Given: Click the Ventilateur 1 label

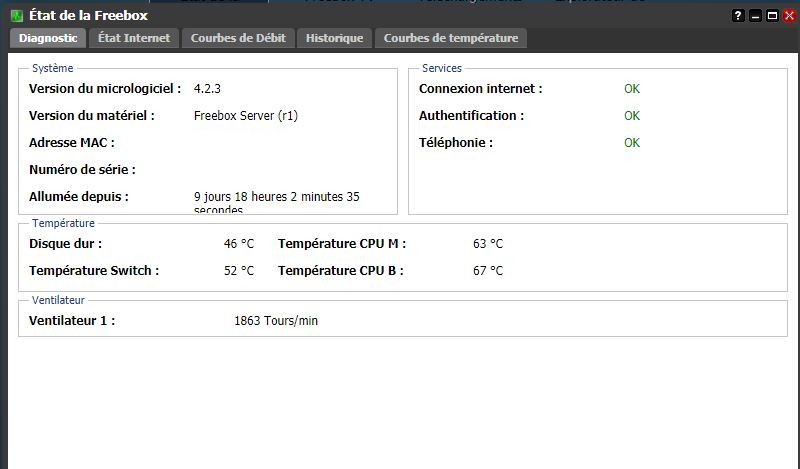Looking at the screenshot, I should (72, 321).
